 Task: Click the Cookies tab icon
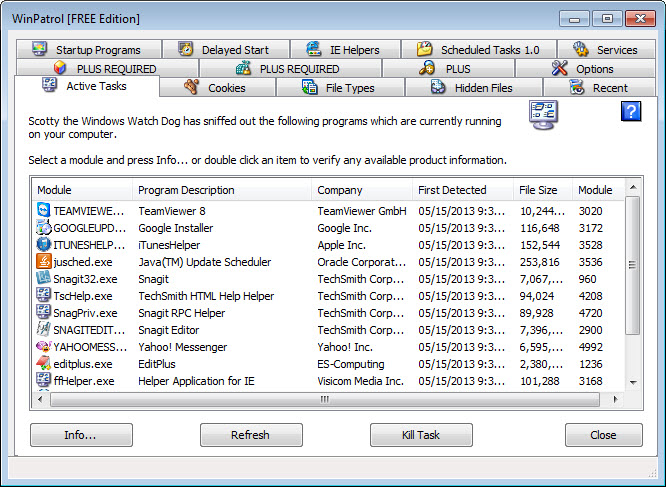tap(191, 87)
